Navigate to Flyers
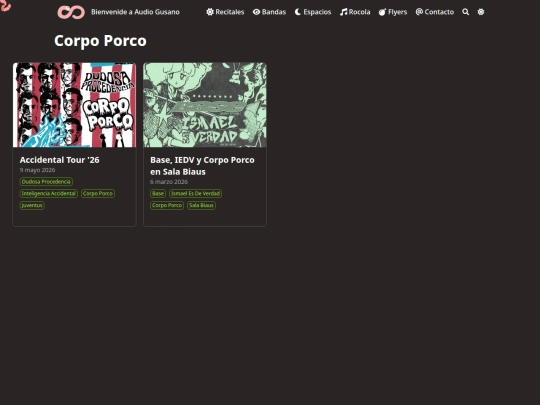Viewport: 540px width, 405px height. tap(393, 12)
